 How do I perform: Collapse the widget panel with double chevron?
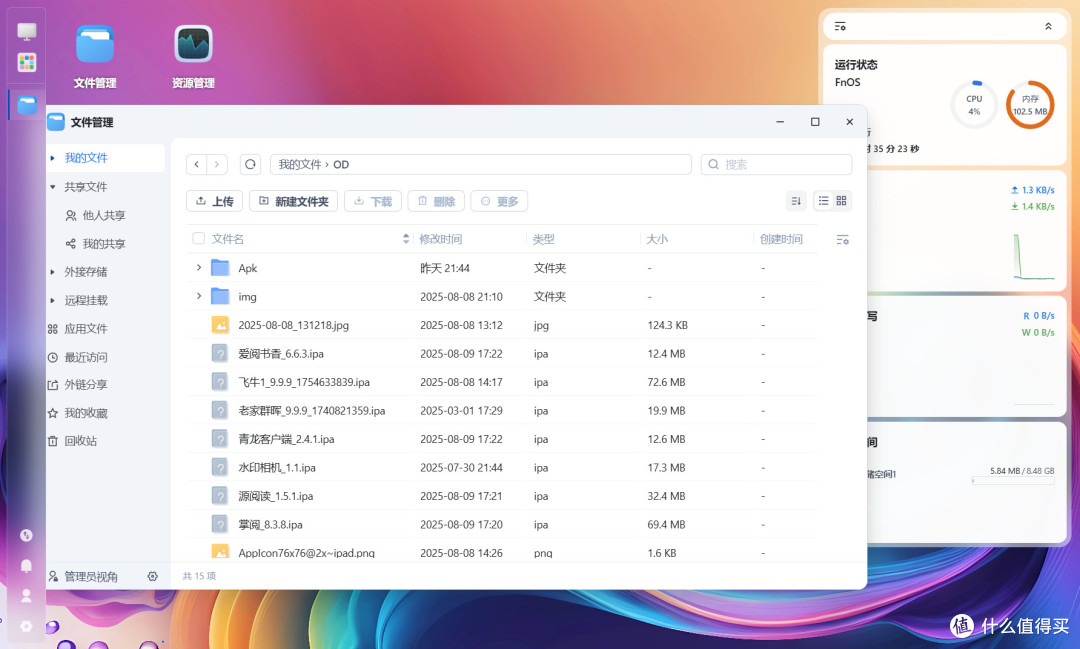[x=1048, y=26]
